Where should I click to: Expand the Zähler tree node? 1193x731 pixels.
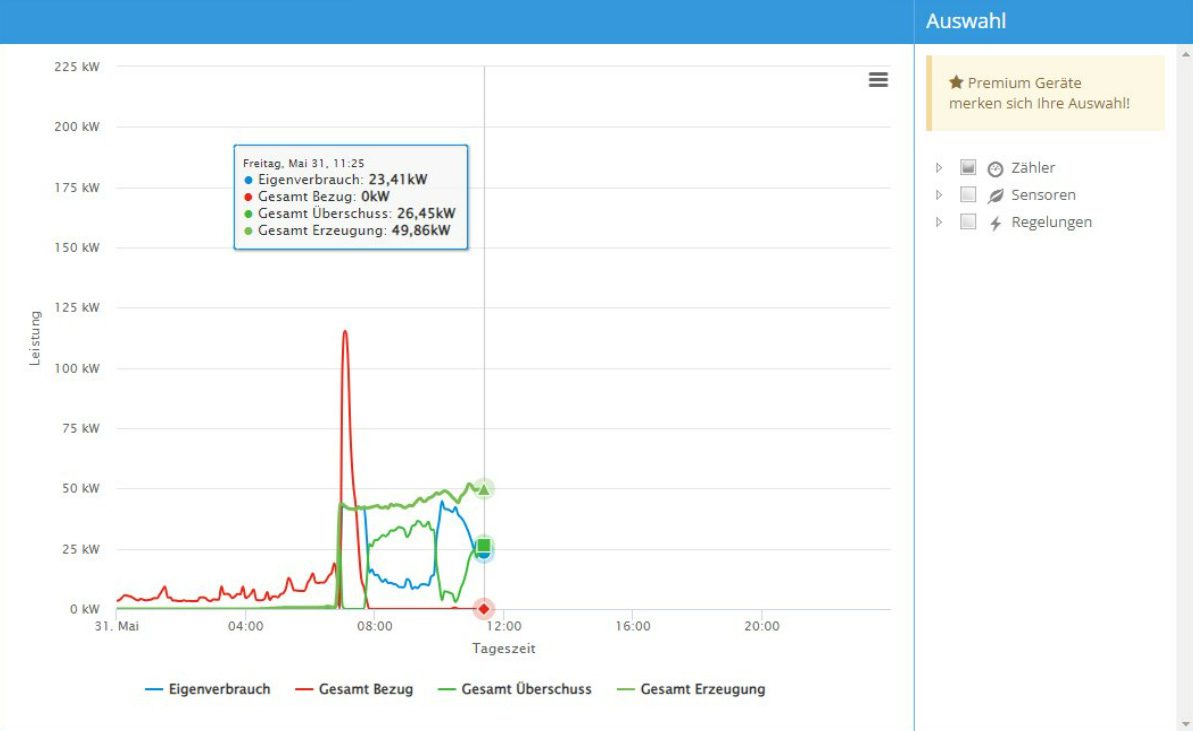(x=939, y=168)
